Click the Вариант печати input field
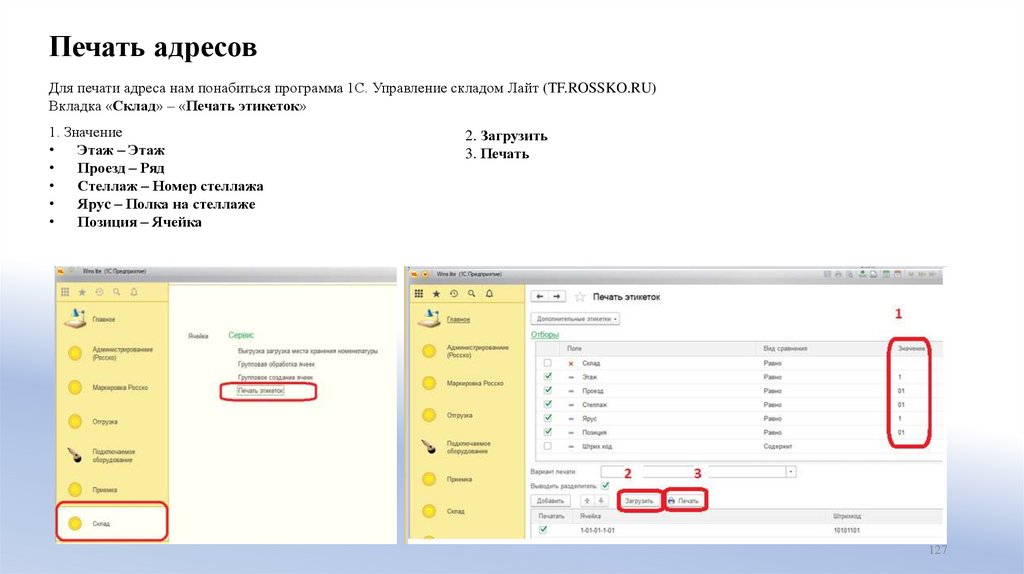Screen dimensions: 1024x574 [692, 471]
